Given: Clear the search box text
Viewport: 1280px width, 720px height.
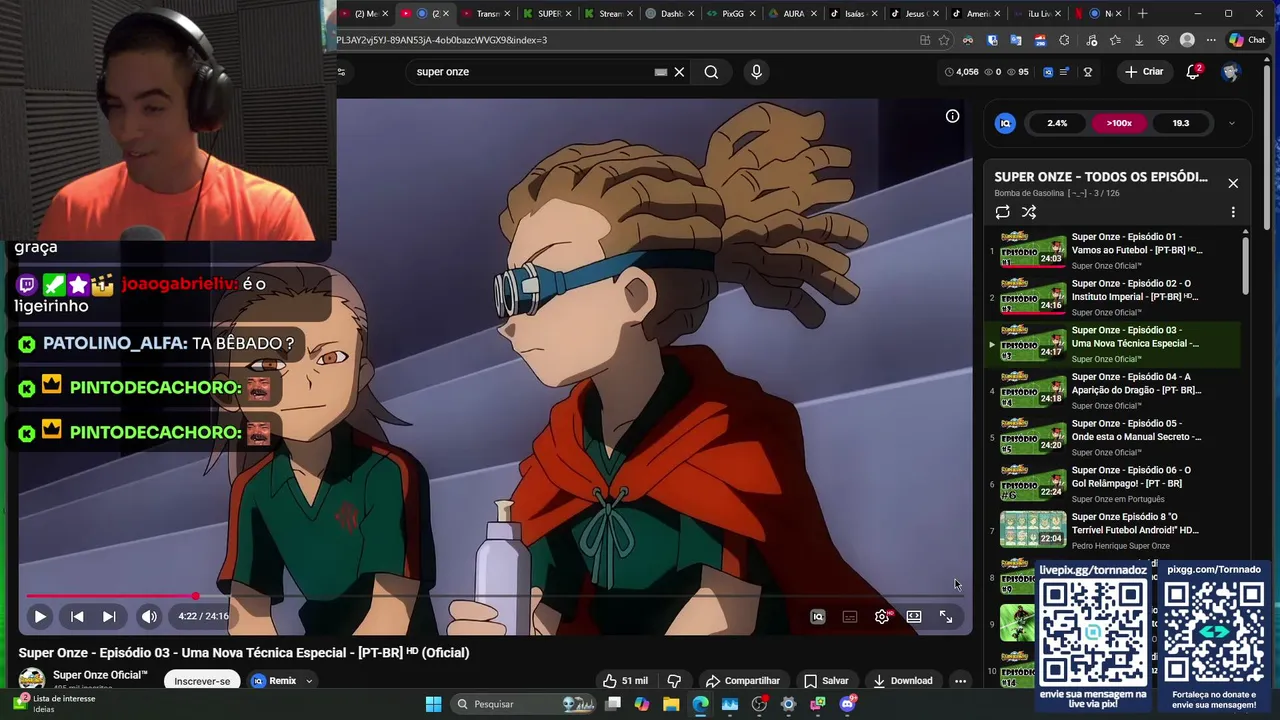Looking at the screenshot, I should [x=679, y=72].
